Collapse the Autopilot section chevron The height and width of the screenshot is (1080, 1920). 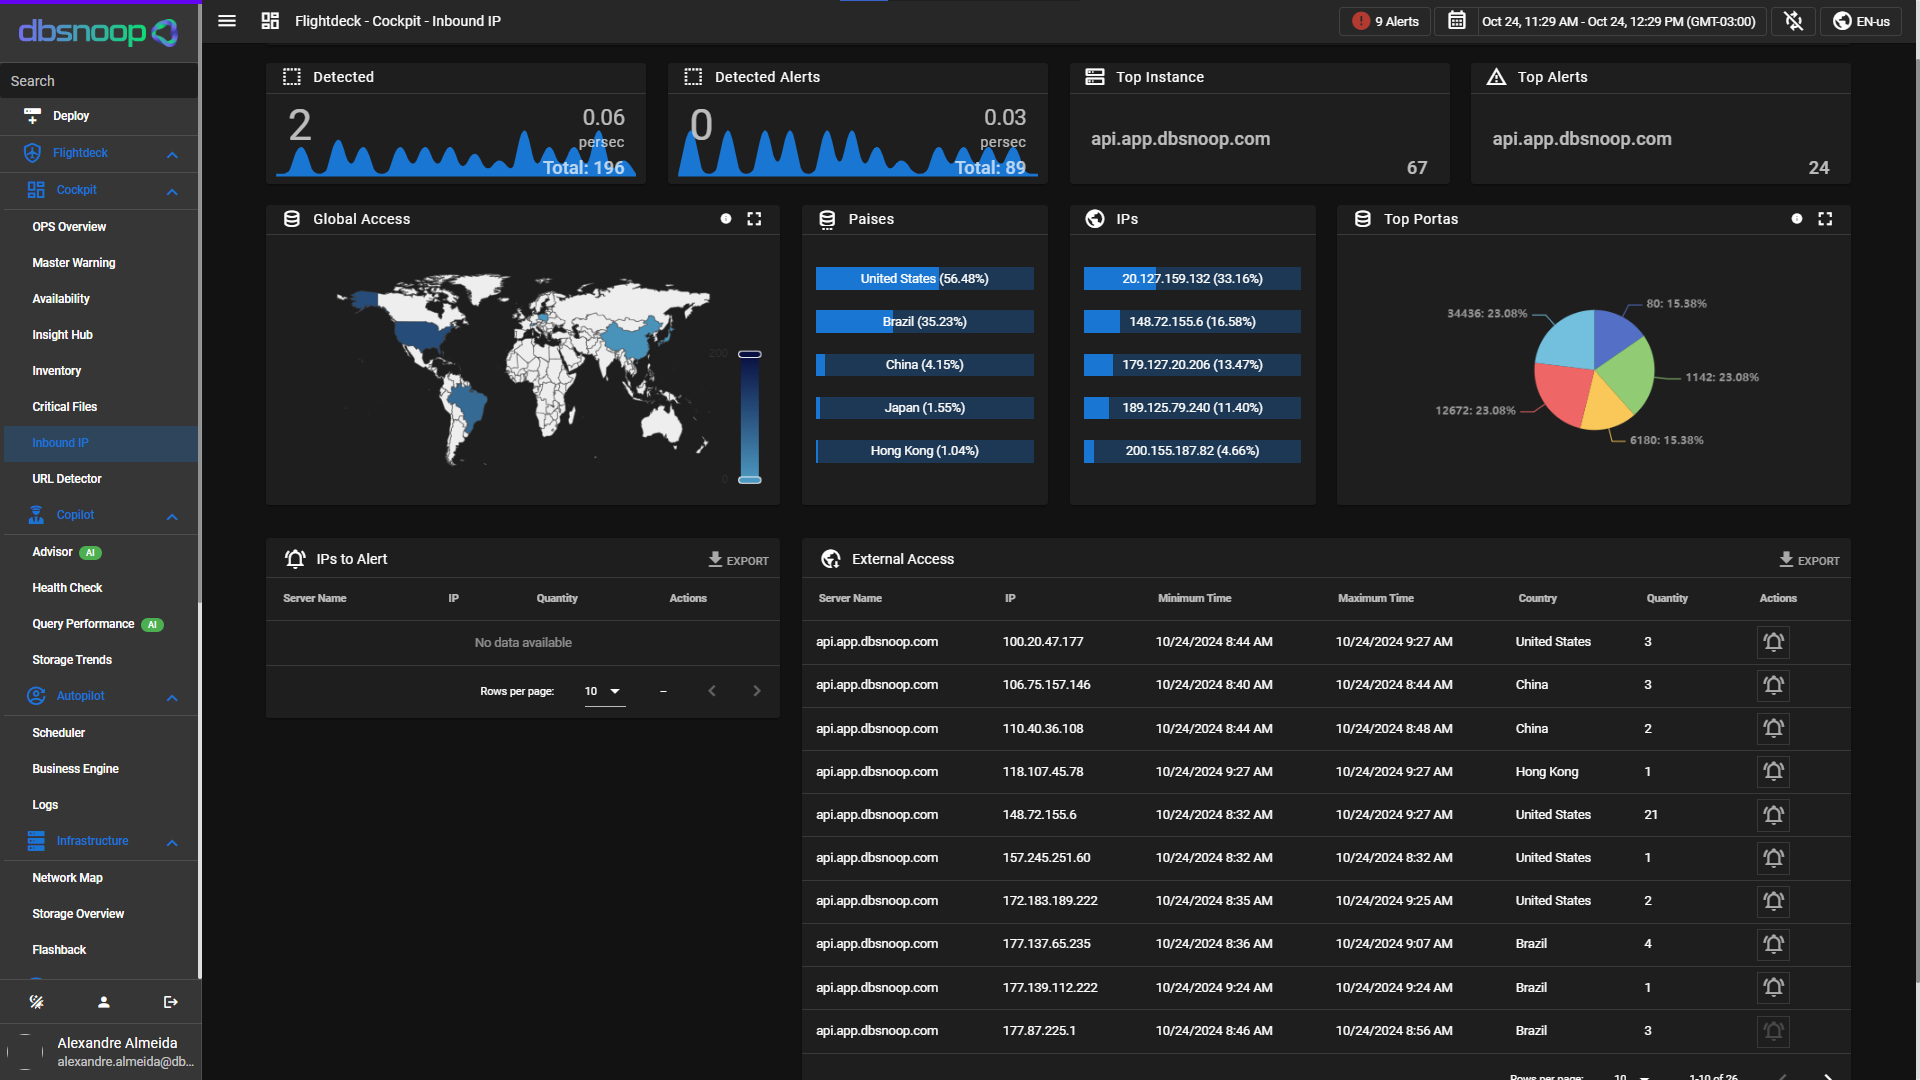click(172, 697)
